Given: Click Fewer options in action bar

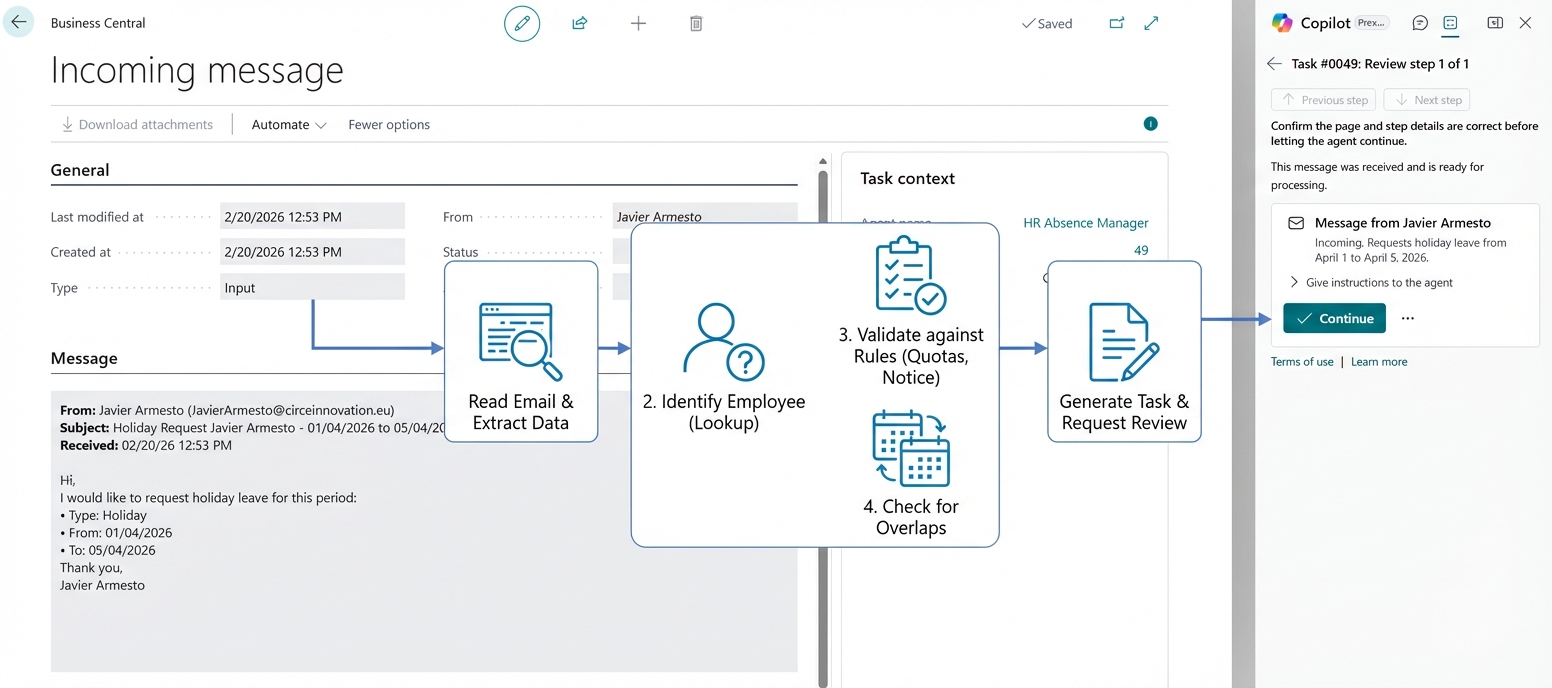Looking at the screenshot, I should (x=389, y=125).
